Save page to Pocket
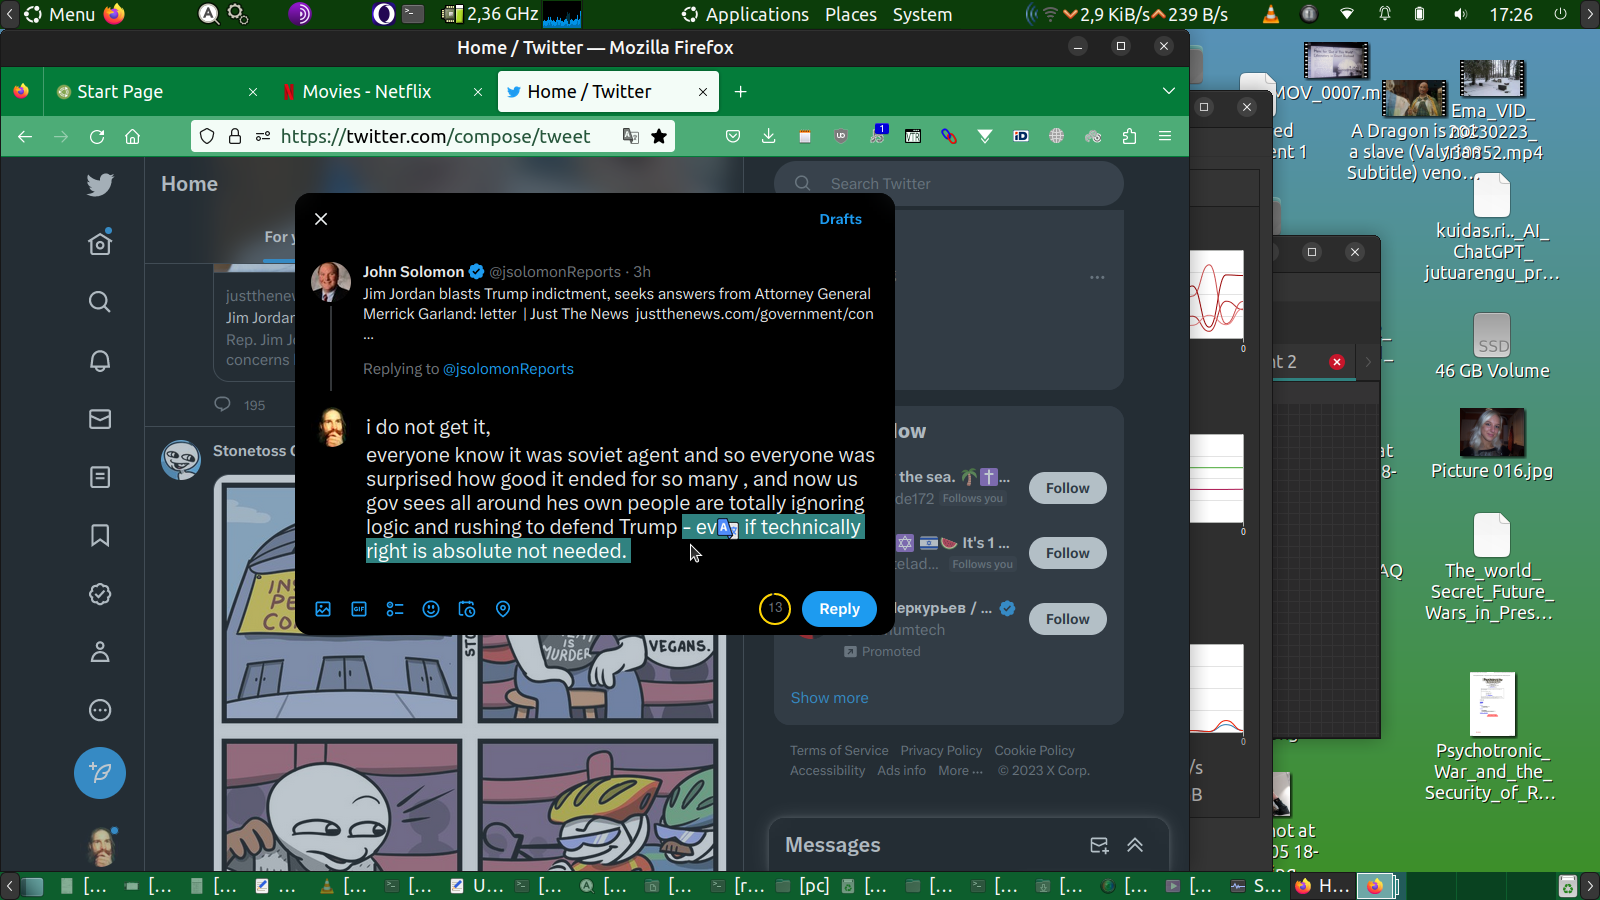 [x=733, y=136]
